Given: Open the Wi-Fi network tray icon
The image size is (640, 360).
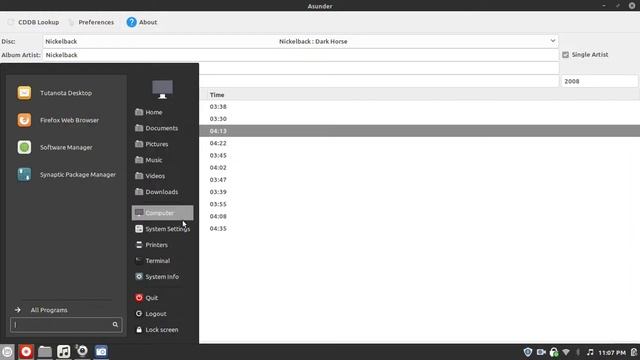Looking at the screenshot, I should tap(566, 352).
